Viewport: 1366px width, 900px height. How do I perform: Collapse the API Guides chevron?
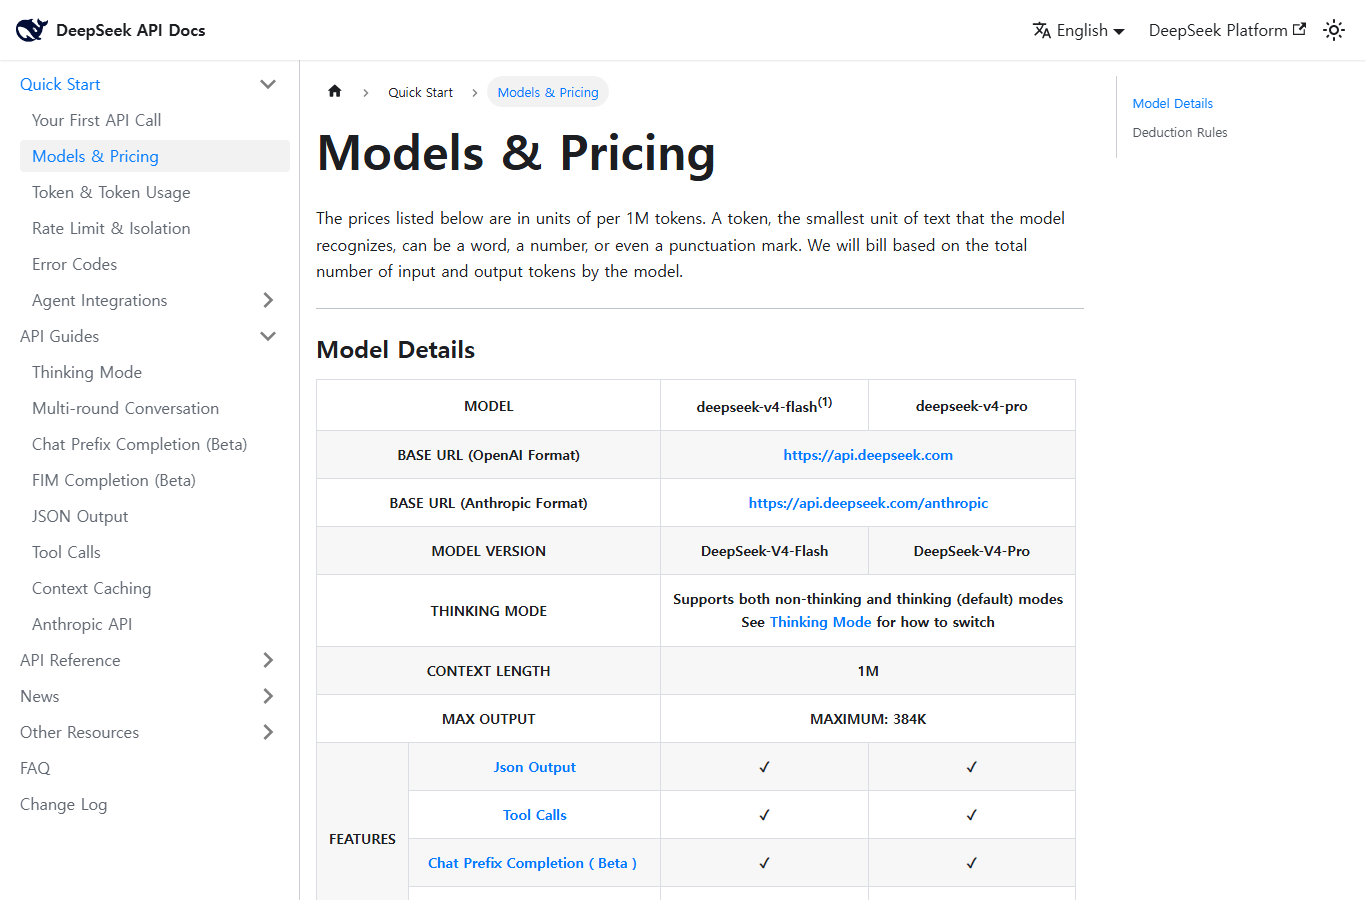tap(268, 336)
